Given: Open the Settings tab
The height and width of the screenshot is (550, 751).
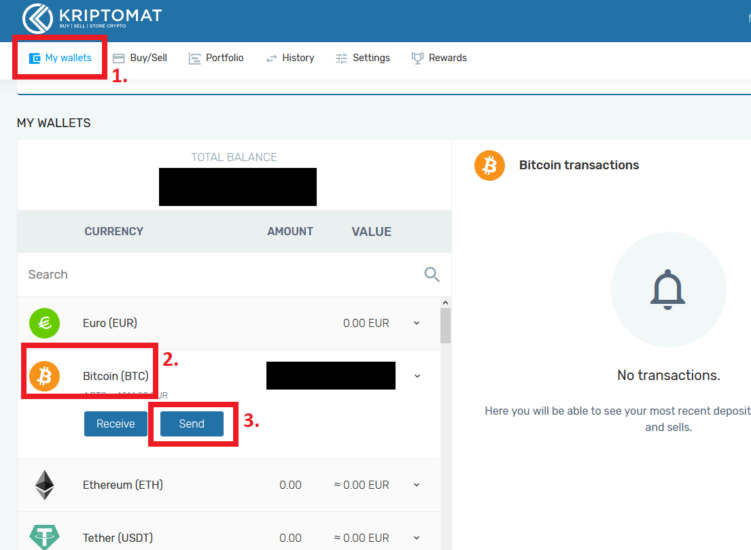Looking at the screenshot, I should [363, 58].
